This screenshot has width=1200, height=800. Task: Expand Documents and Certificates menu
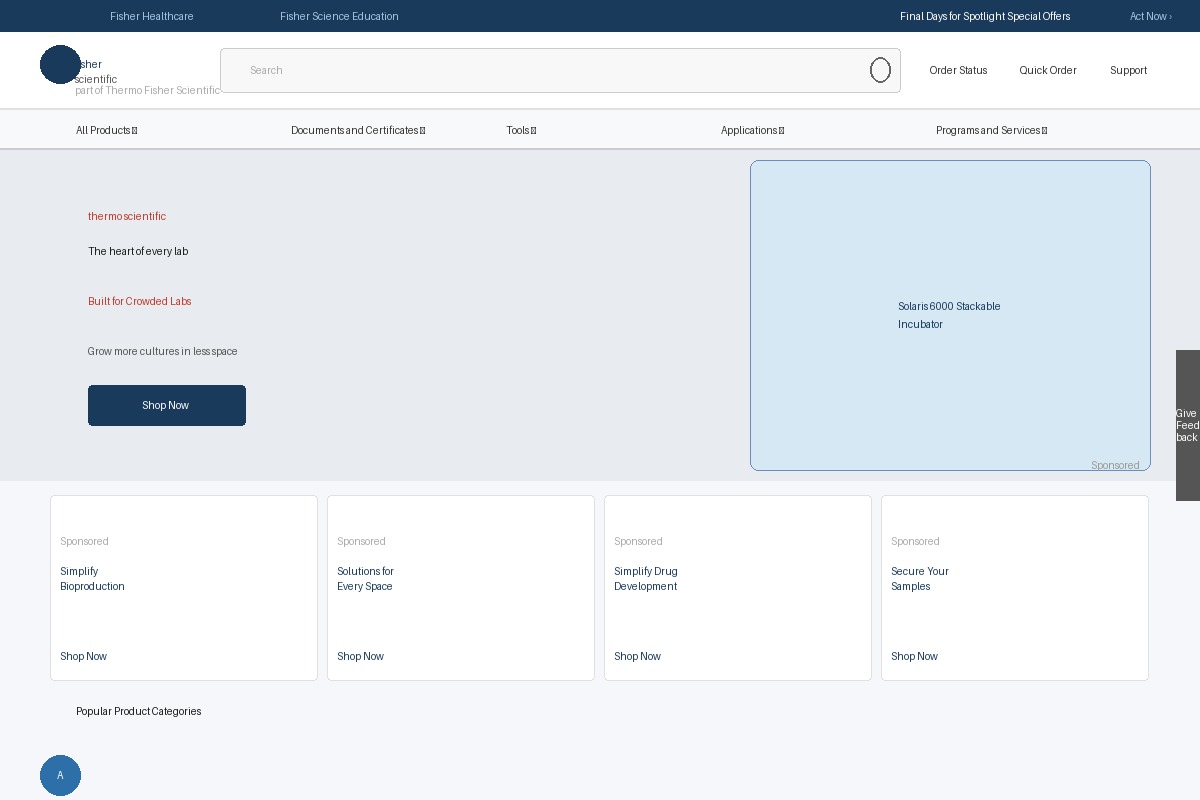pyautogui.click(x=358, y=130)
